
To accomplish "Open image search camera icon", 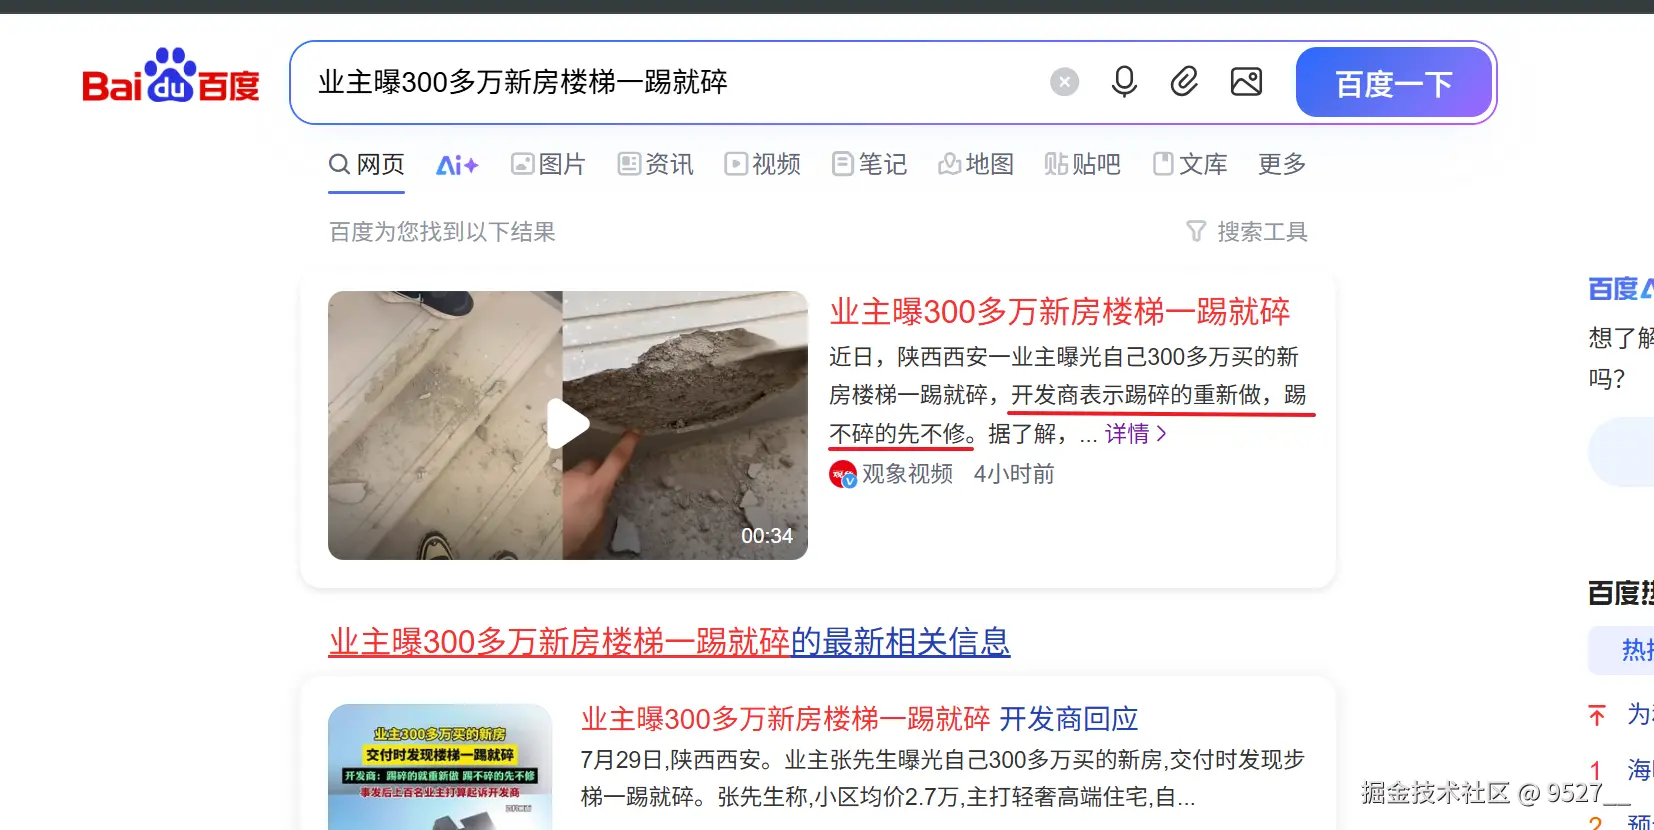I will pyautogui.click(x=1246, y=82).
